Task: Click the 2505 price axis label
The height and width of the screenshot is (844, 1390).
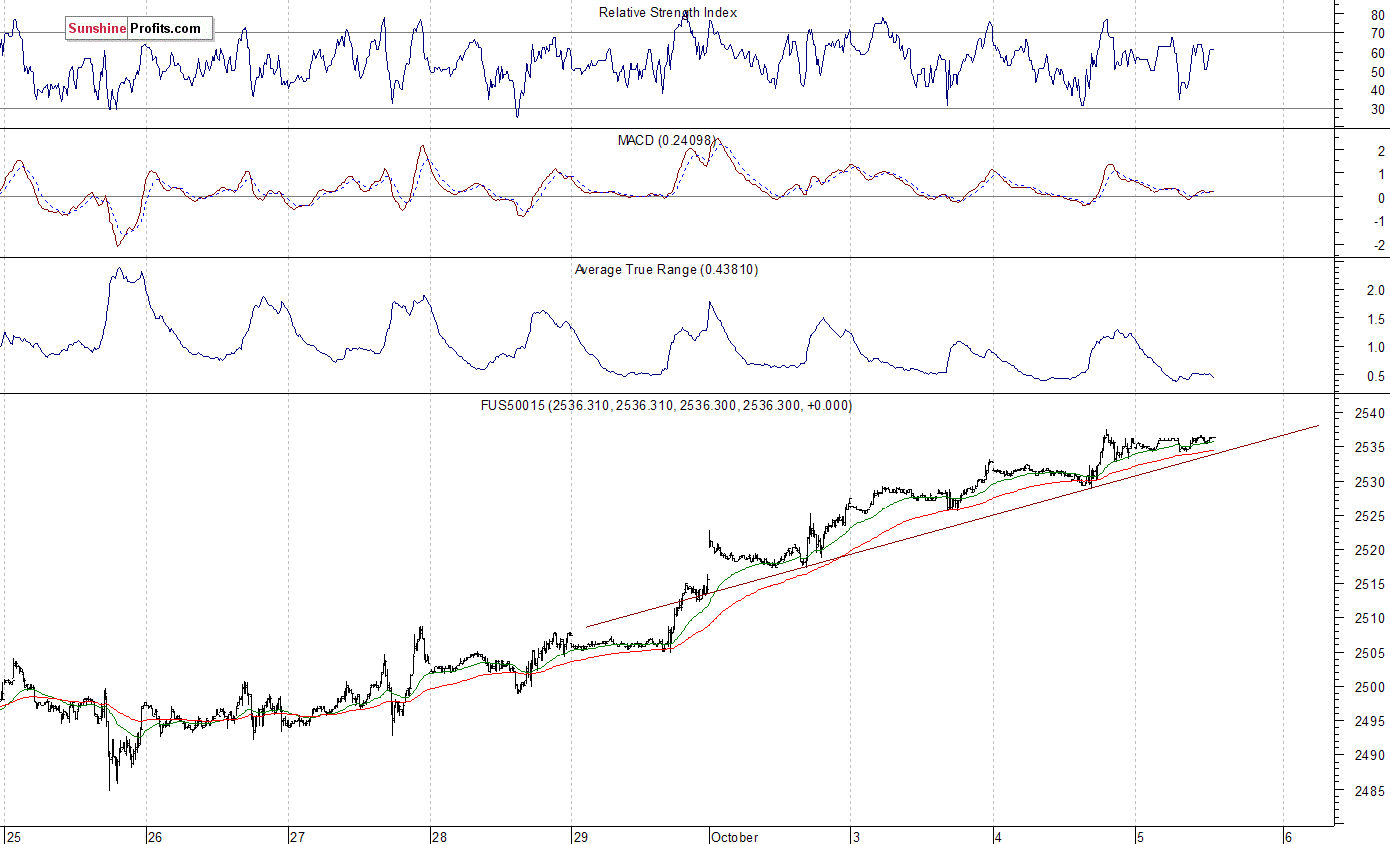Action: click(1372, 653)
